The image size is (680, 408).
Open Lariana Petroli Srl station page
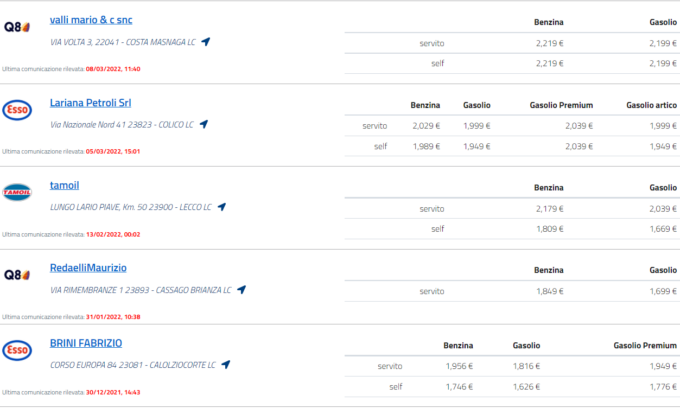pyautogui.click(x=90, y=103)
